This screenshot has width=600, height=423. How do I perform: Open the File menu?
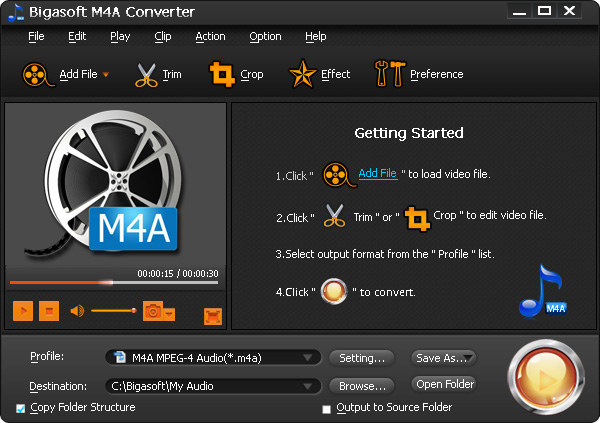36,36
